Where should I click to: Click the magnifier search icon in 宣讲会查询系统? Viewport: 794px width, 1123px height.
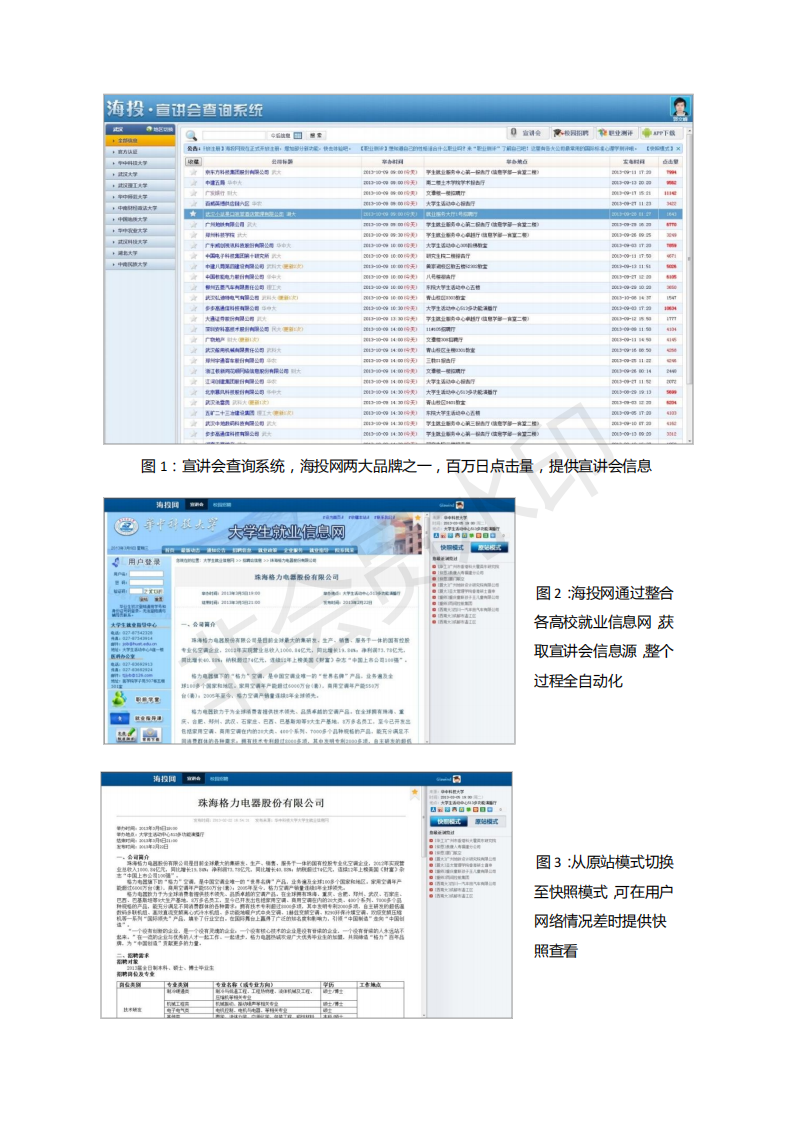[x=191, y=135]
